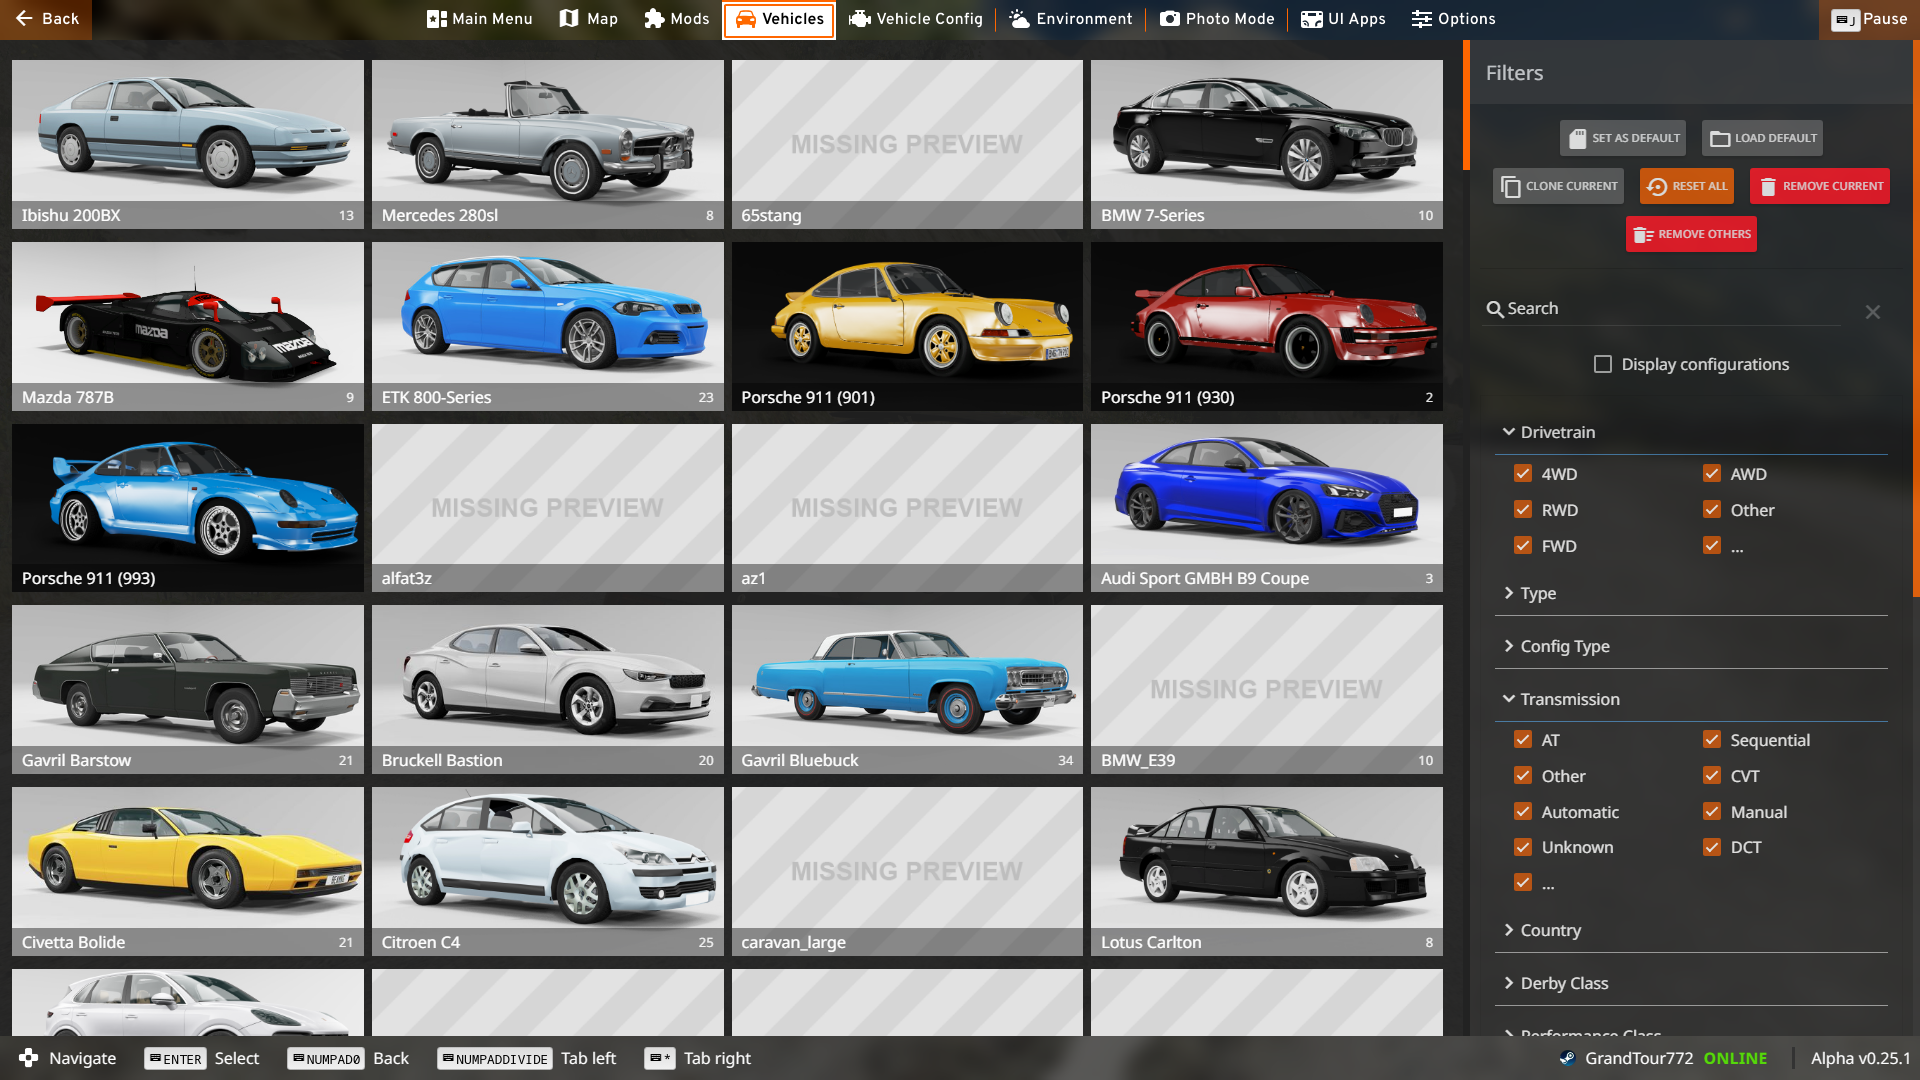
Task: Switch to the Map tab
Action: point(589,19)
